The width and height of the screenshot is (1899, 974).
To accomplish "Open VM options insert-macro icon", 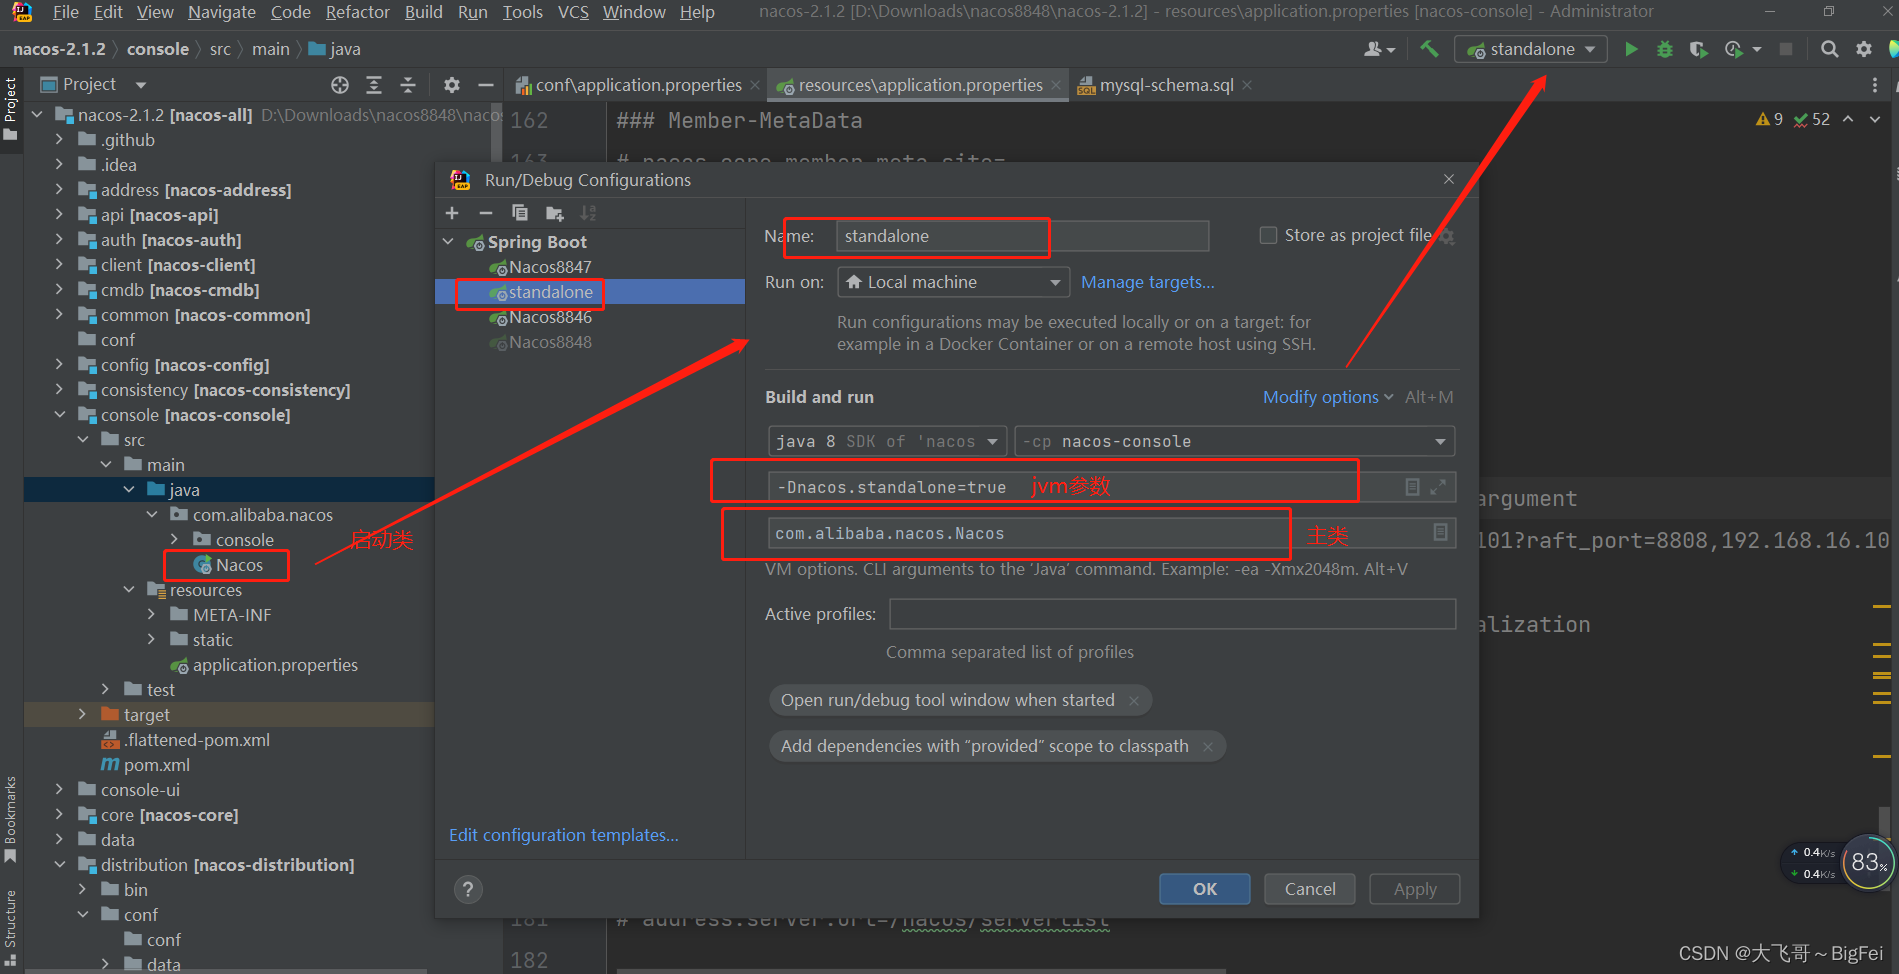I will click(x=1412, y=487).
